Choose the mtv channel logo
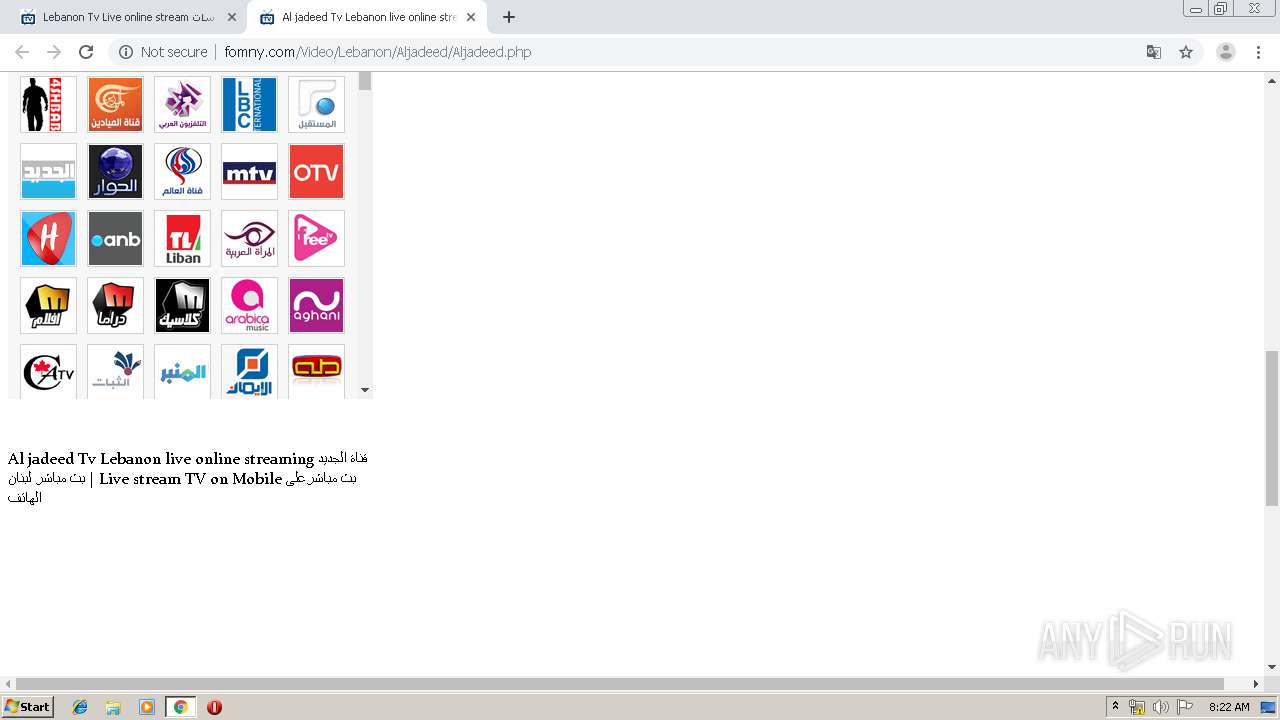 point(249,171)
